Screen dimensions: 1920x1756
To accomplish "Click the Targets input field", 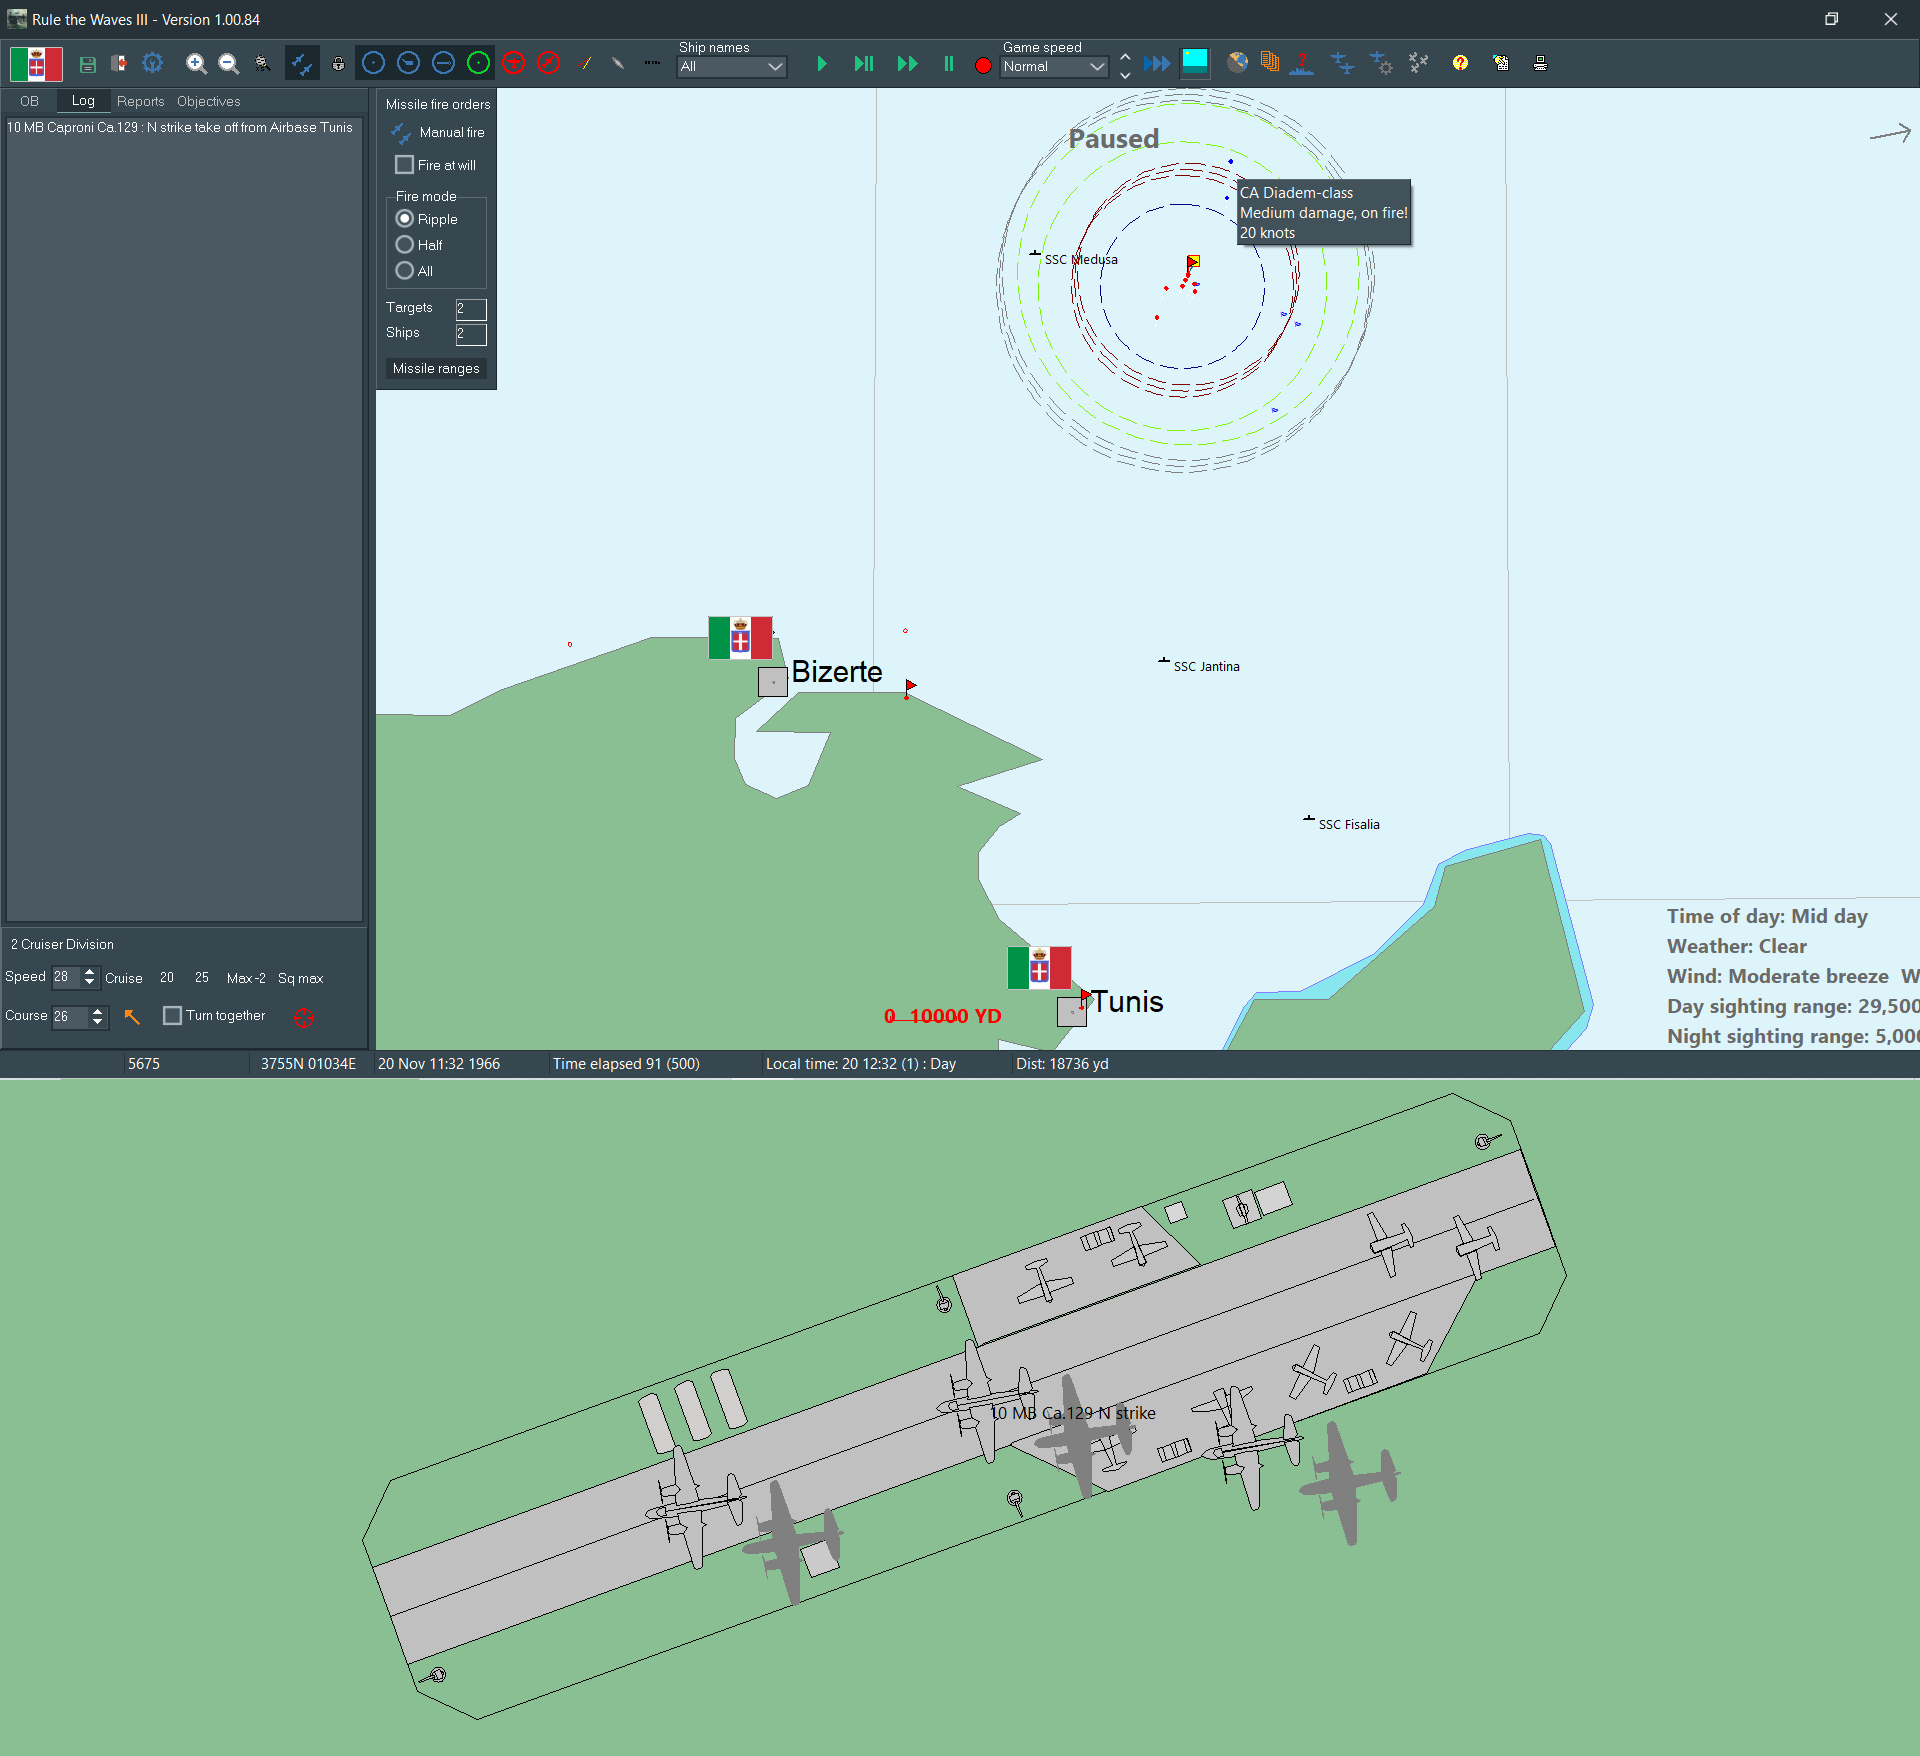I will 471,309.
